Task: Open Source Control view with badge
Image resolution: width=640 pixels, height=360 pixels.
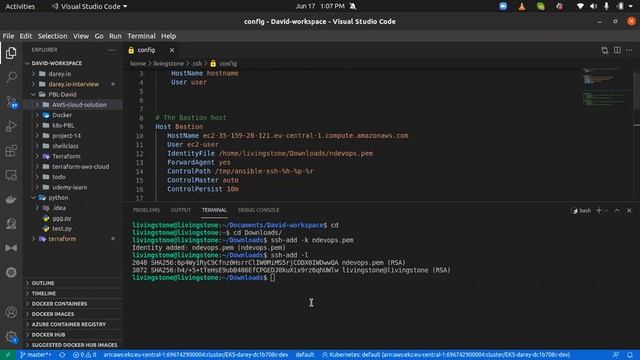Action: (11, 102)
